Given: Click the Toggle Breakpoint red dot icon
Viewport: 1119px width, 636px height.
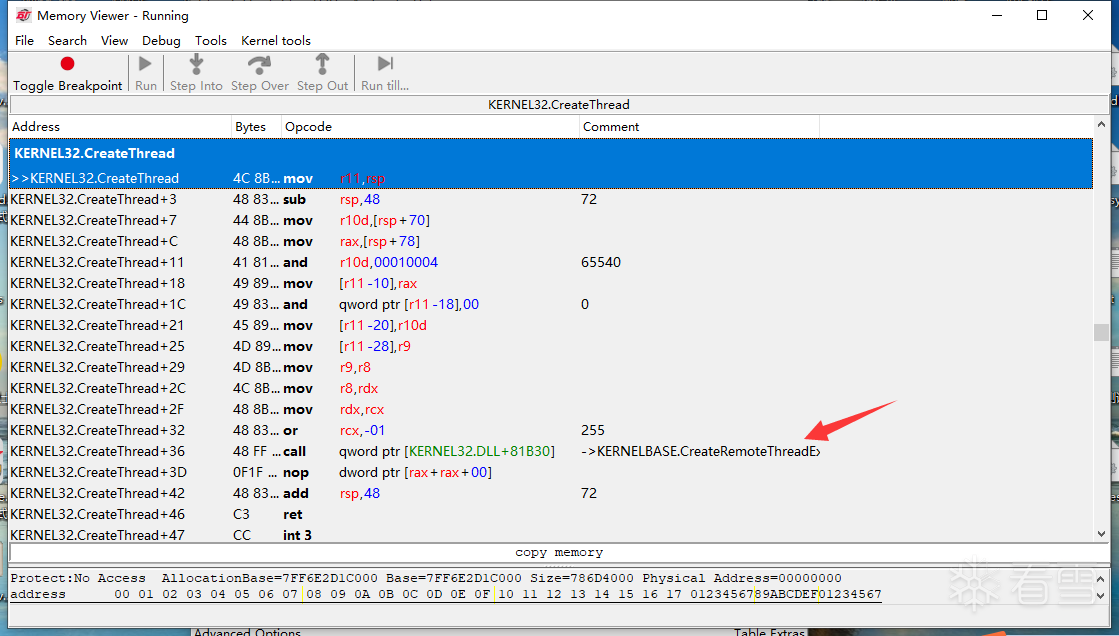Looking at the screenshot, I should pos(67,64).
